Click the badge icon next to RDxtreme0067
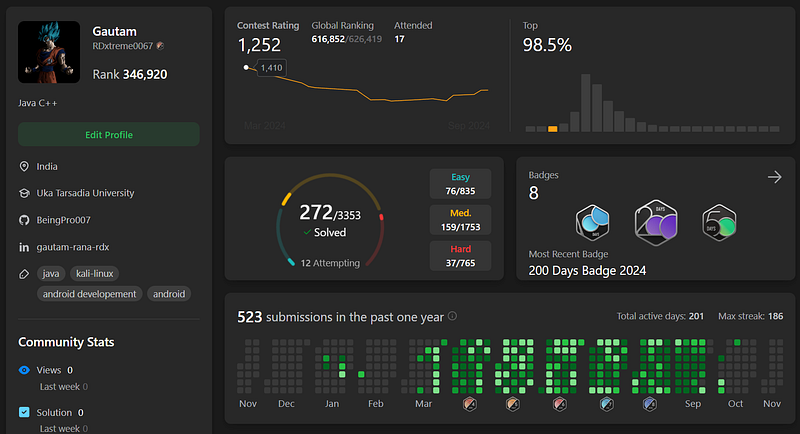The height and width of the screenshot is (434, 800). tap(160, 46)
